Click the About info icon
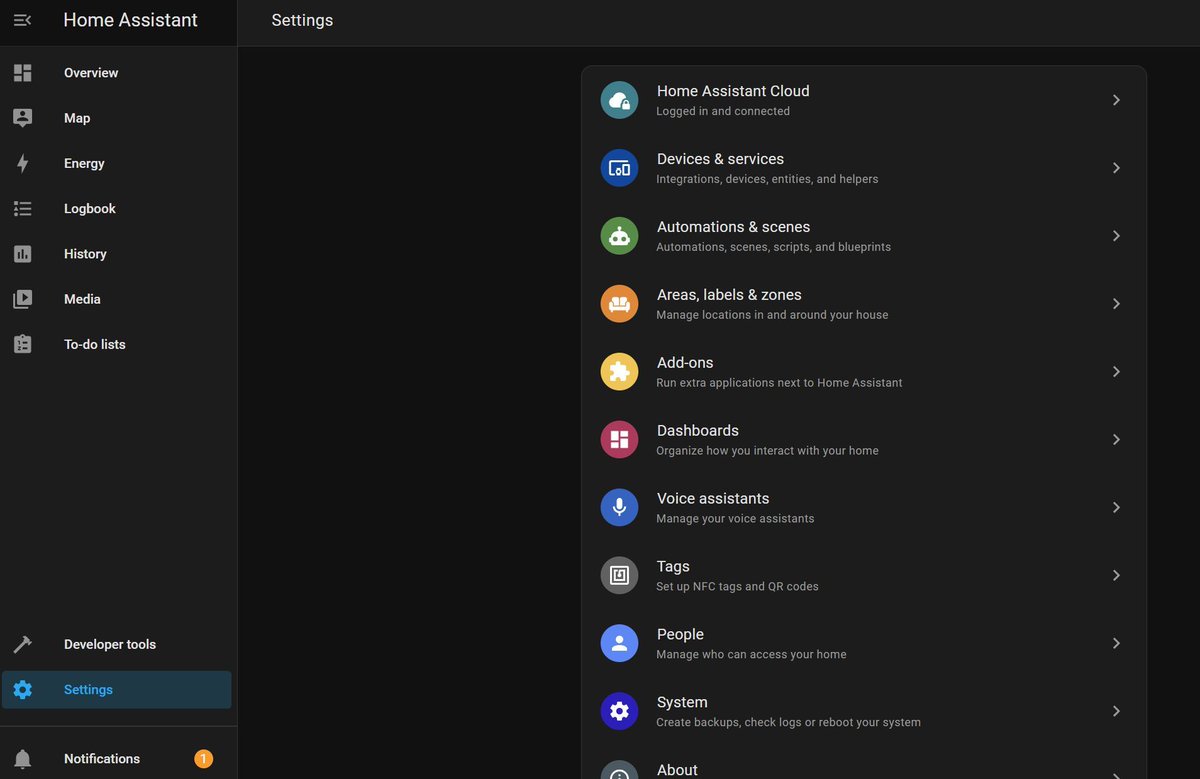This screenshot has height=779, width=1200. pyautogui.click(x=619, y=770)
